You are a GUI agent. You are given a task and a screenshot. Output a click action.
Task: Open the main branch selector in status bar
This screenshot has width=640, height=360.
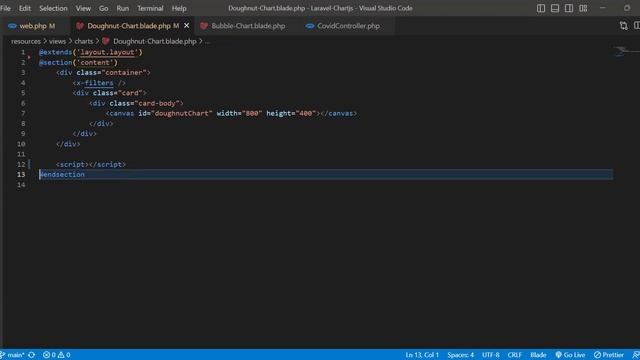13,355
